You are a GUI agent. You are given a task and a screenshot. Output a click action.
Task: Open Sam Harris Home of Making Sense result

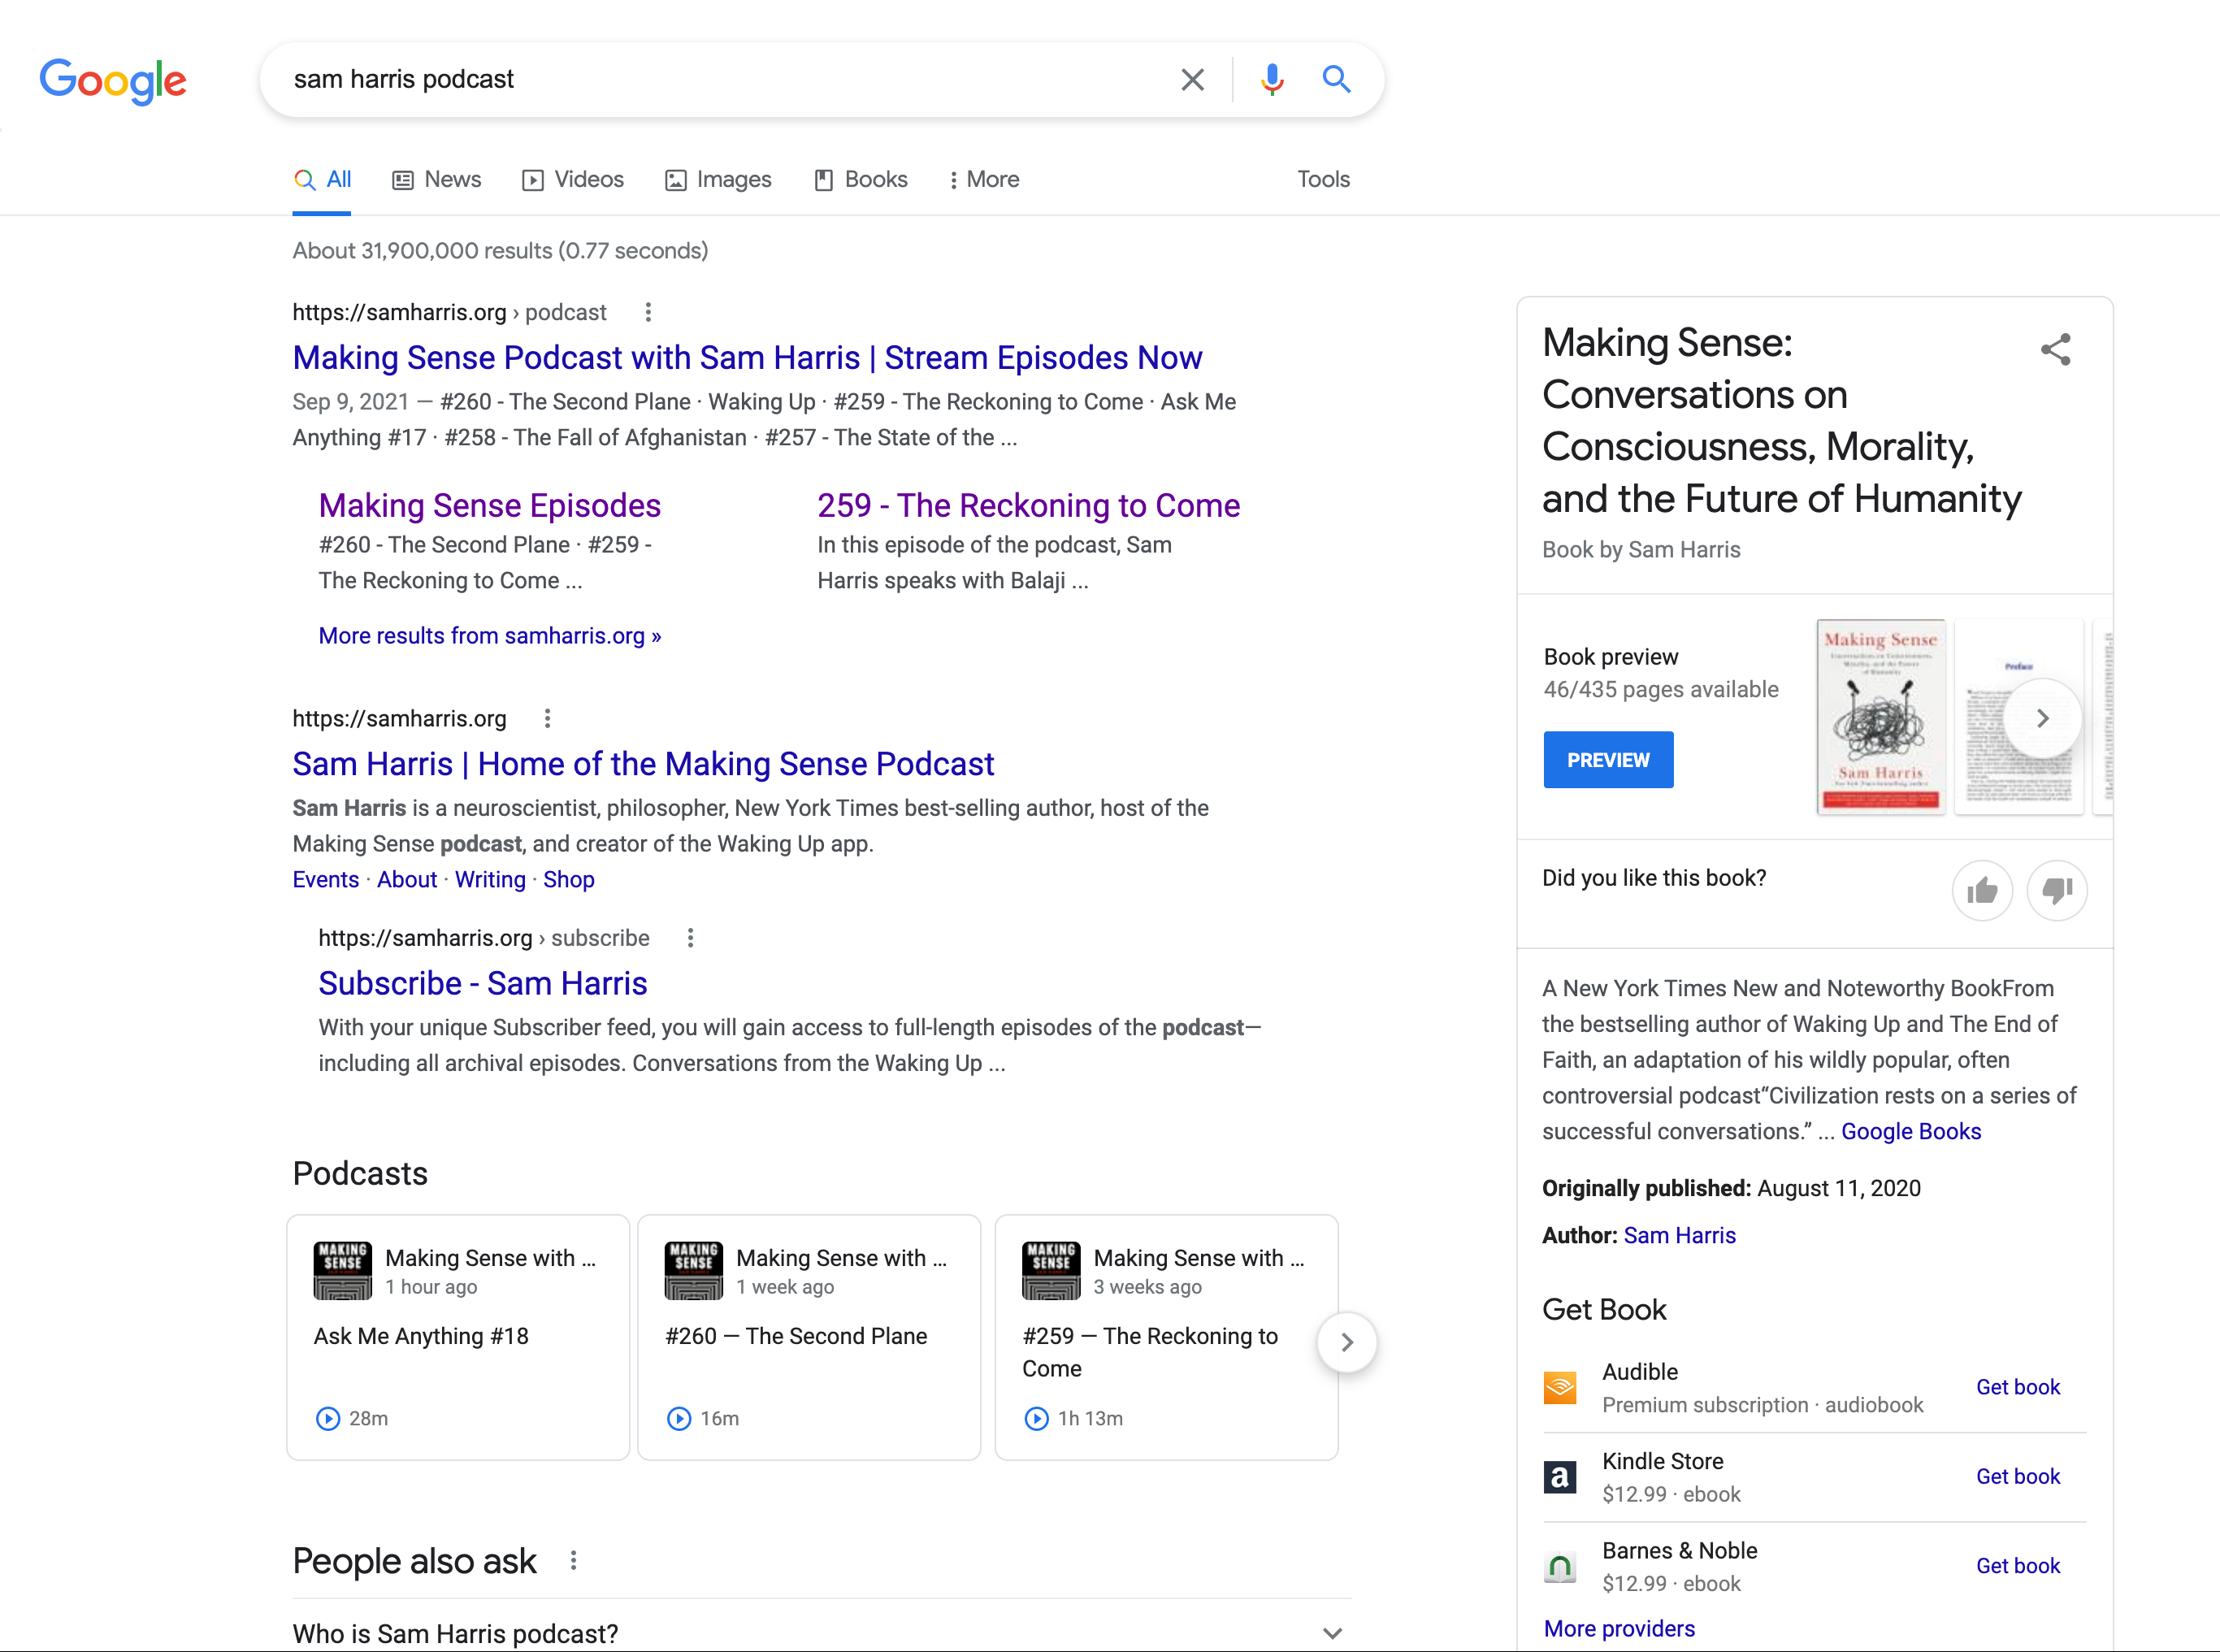[x=643, y=764]
